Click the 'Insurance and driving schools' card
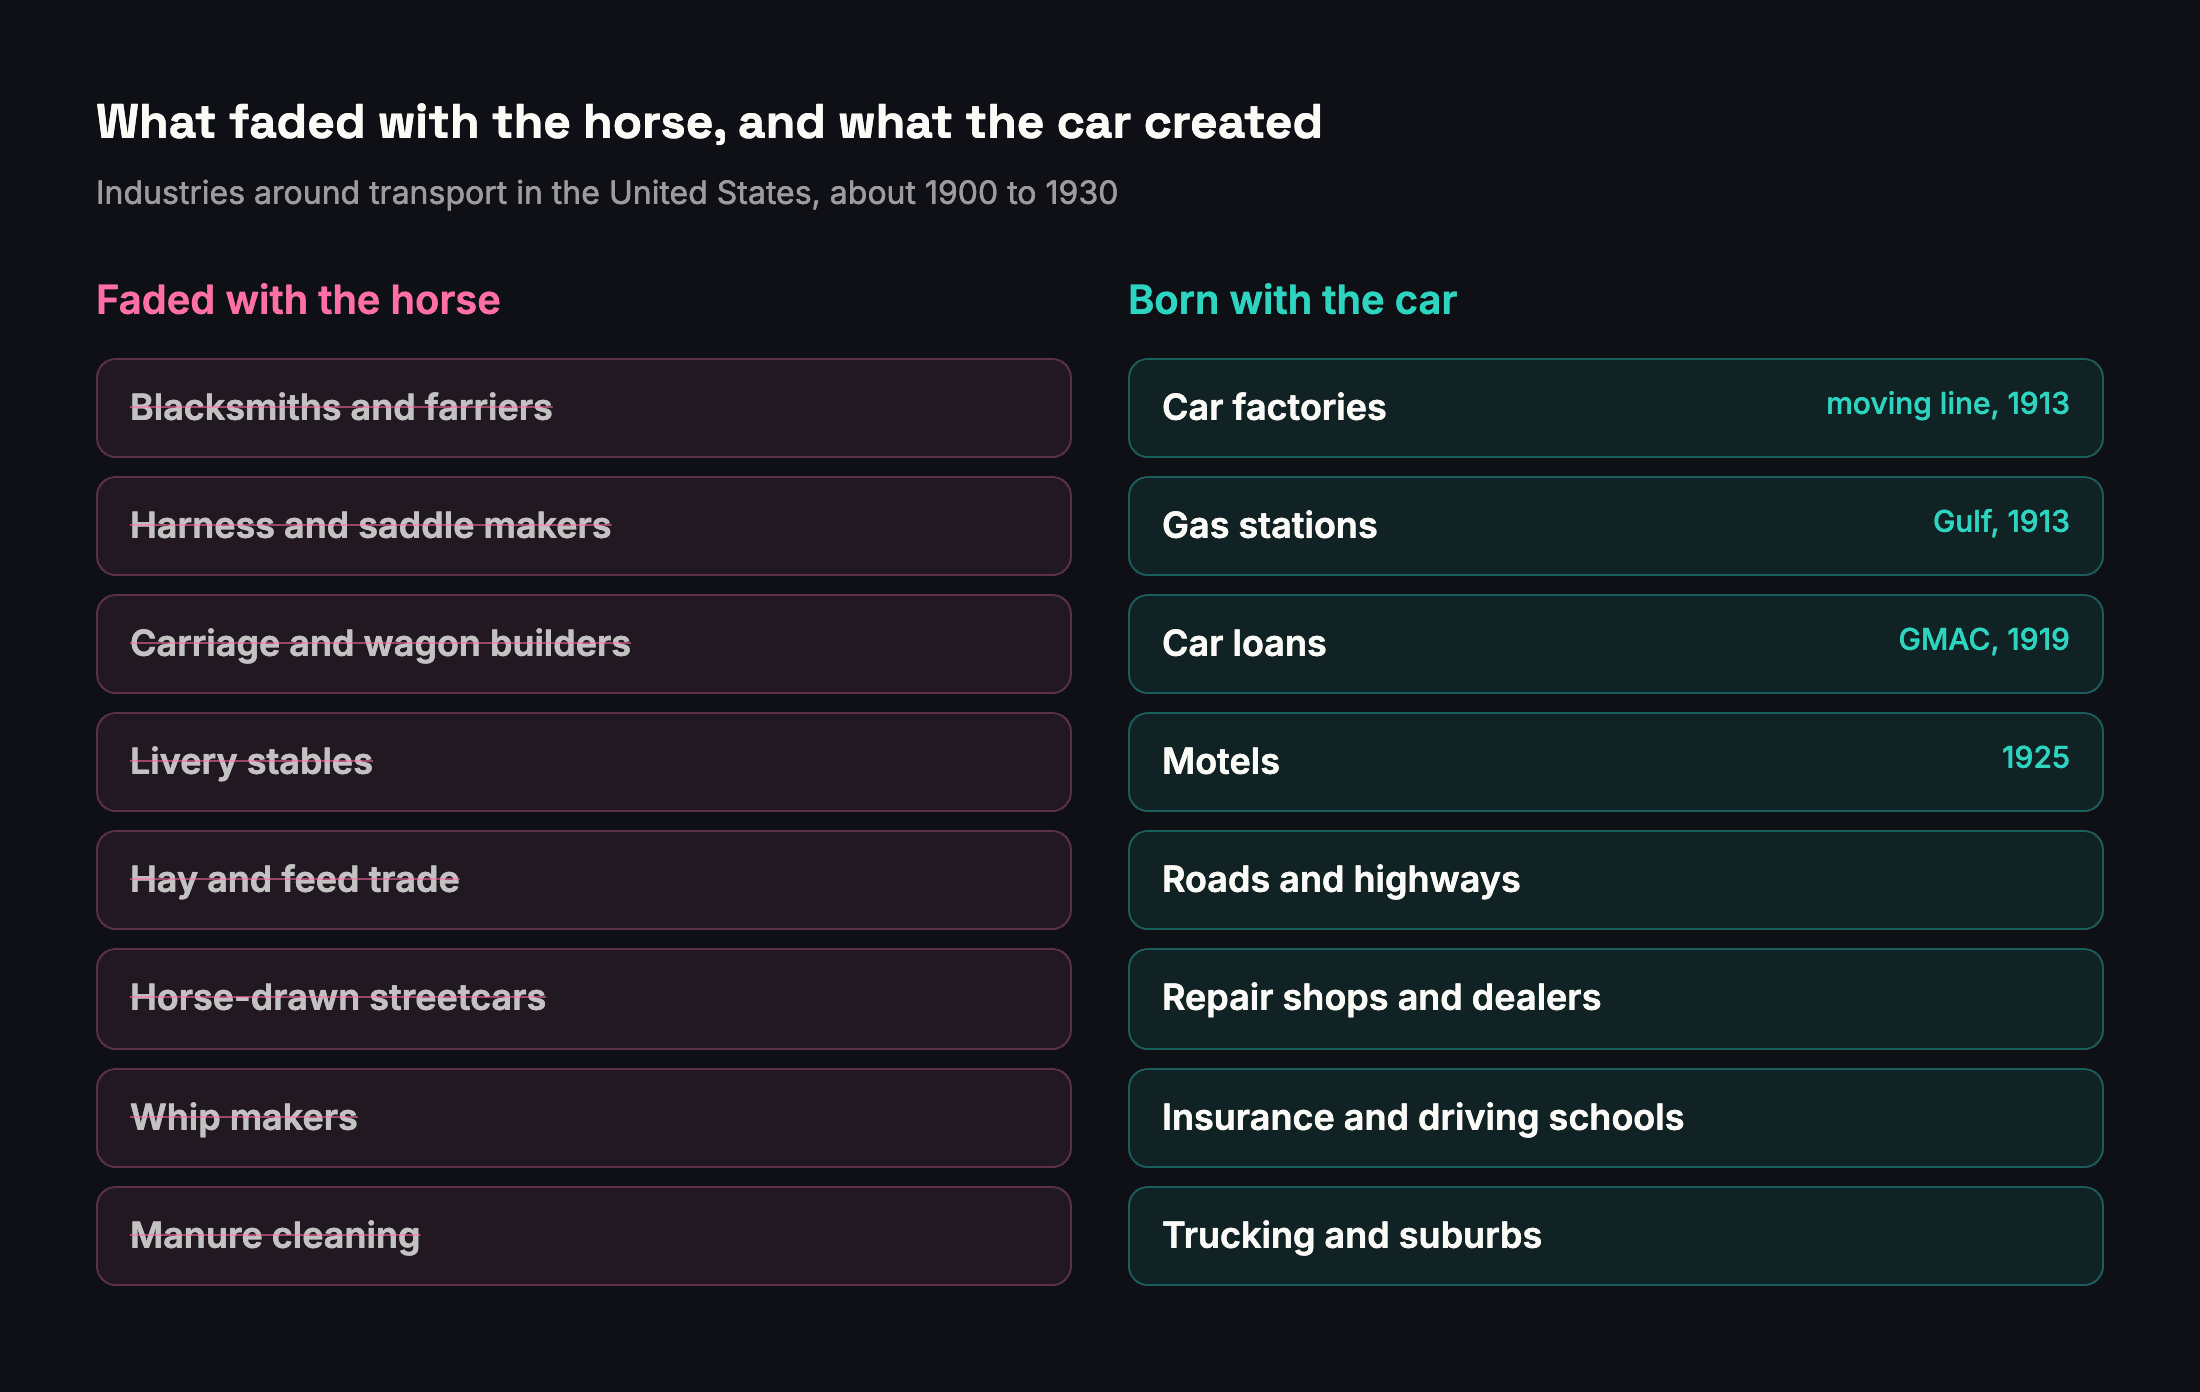This screenshot has height=1392, width=2200. pos(1616,1118)
